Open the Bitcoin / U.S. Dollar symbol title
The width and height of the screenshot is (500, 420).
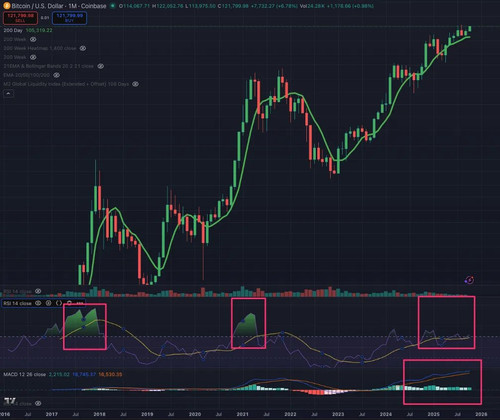tap(59, 6)
